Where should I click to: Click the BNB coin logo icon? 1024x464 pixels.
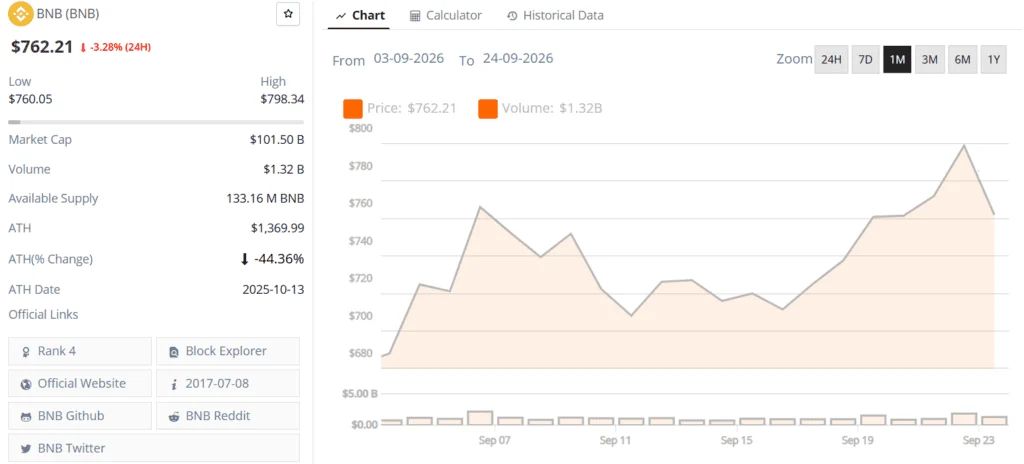[x=21, y=13]
